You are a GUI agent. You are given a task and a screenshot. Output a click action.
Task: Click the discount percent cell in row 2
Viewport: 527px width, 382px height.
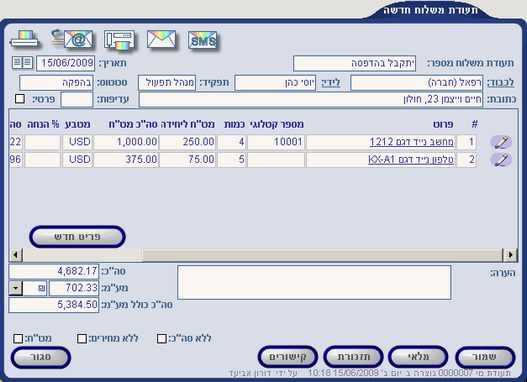42,160
